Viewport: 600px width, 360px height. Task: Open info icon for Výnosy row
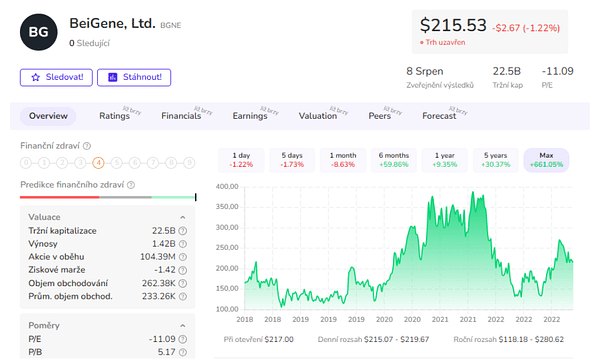pos(183,244)
